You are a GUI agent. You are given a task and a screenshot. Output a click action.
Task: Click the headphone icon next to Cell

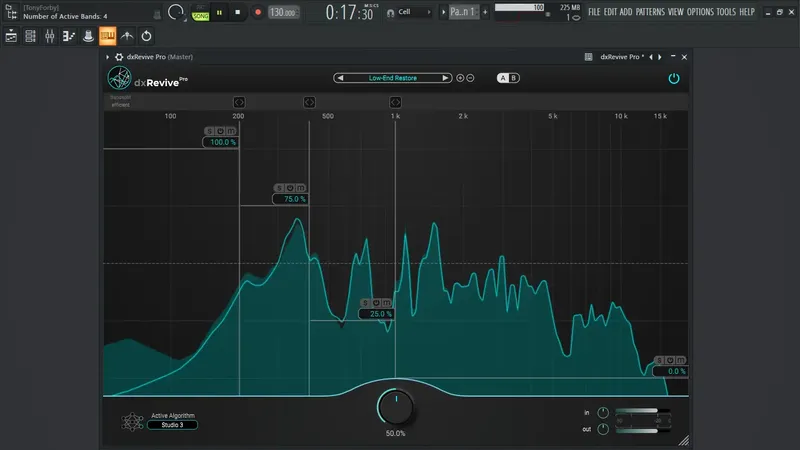(x=390, y=13)
